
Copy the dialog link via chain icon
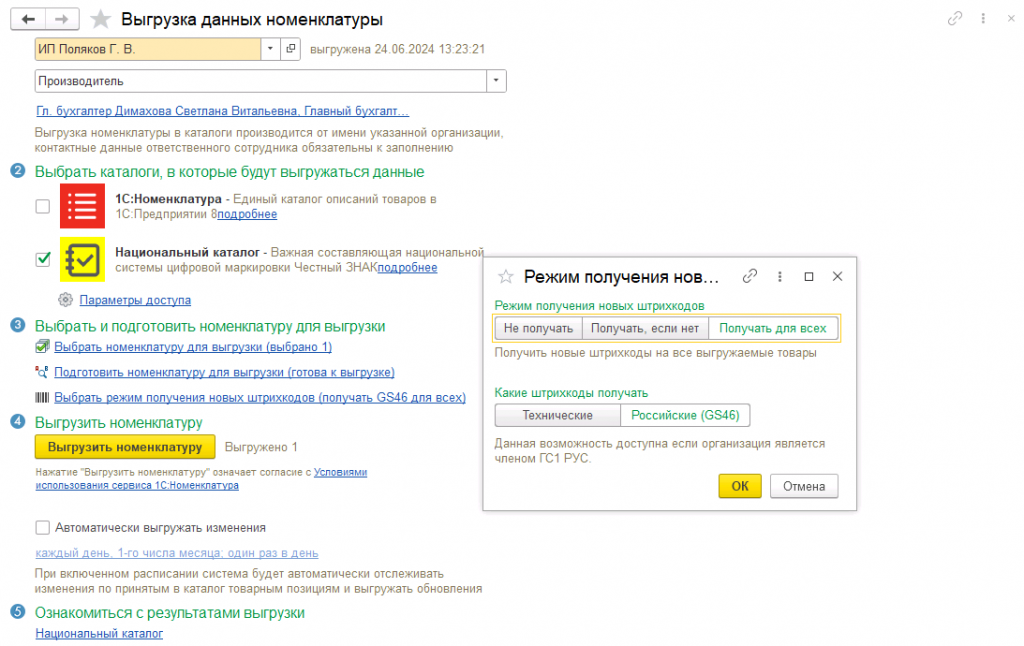tap(750, 277)
